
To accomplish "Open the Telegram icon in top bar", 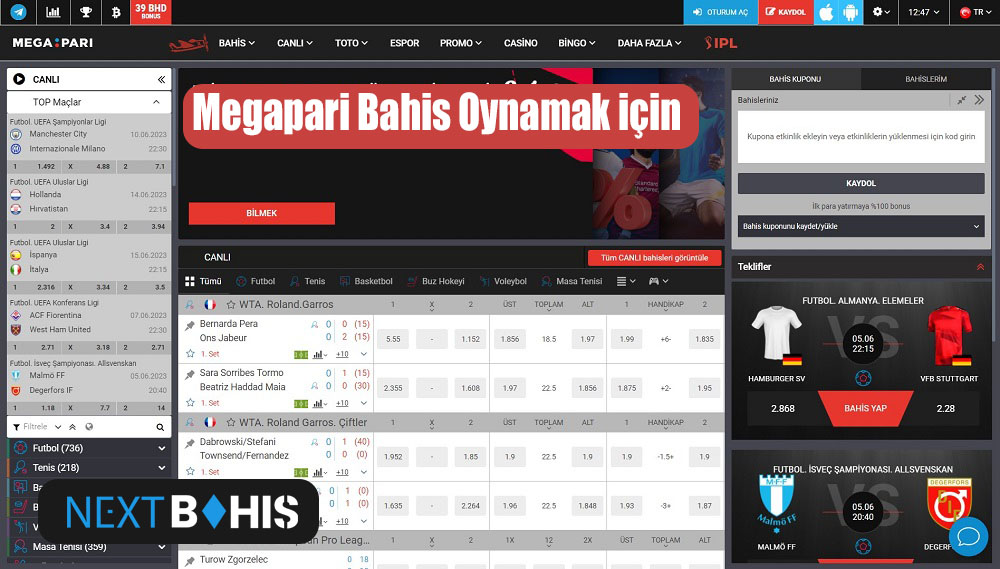I will 18,12.
